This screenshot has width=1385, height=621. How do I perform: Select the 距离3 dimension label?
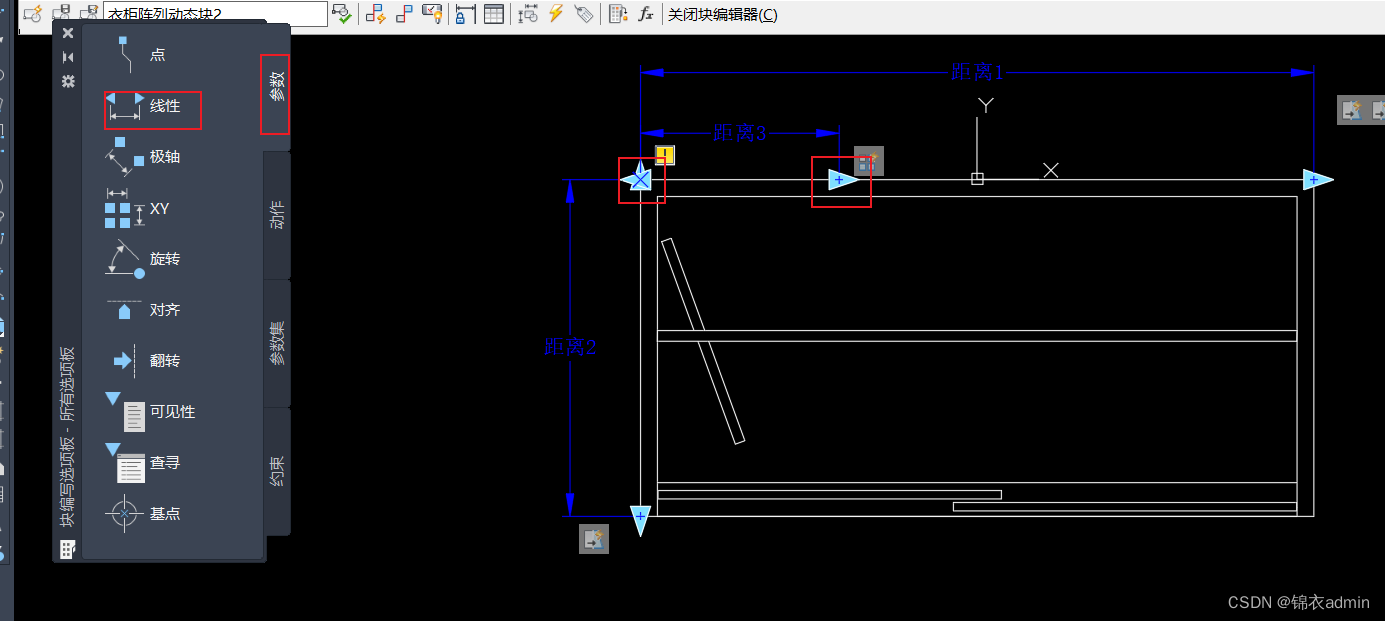(x=740, y=133)
